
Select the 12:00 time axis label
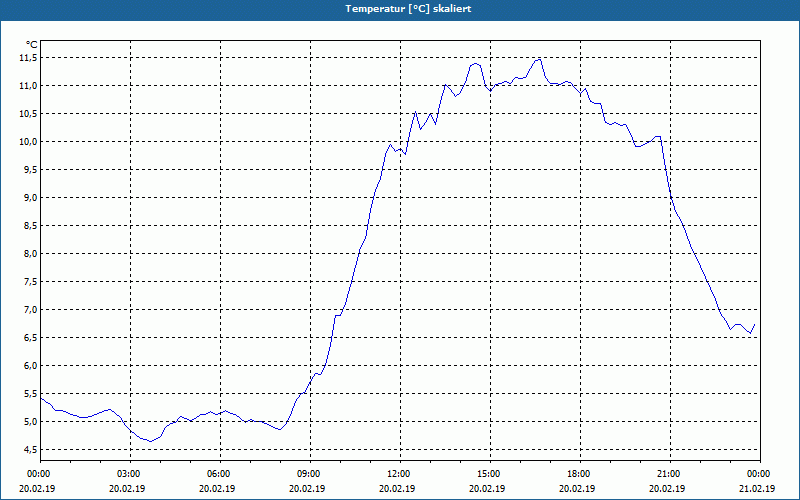[x=397, y=474]
